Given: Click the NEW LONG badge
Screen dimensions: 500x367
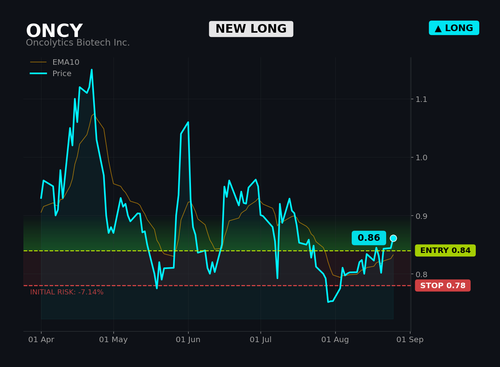Looking at the screenshot, I should point(251,29).
